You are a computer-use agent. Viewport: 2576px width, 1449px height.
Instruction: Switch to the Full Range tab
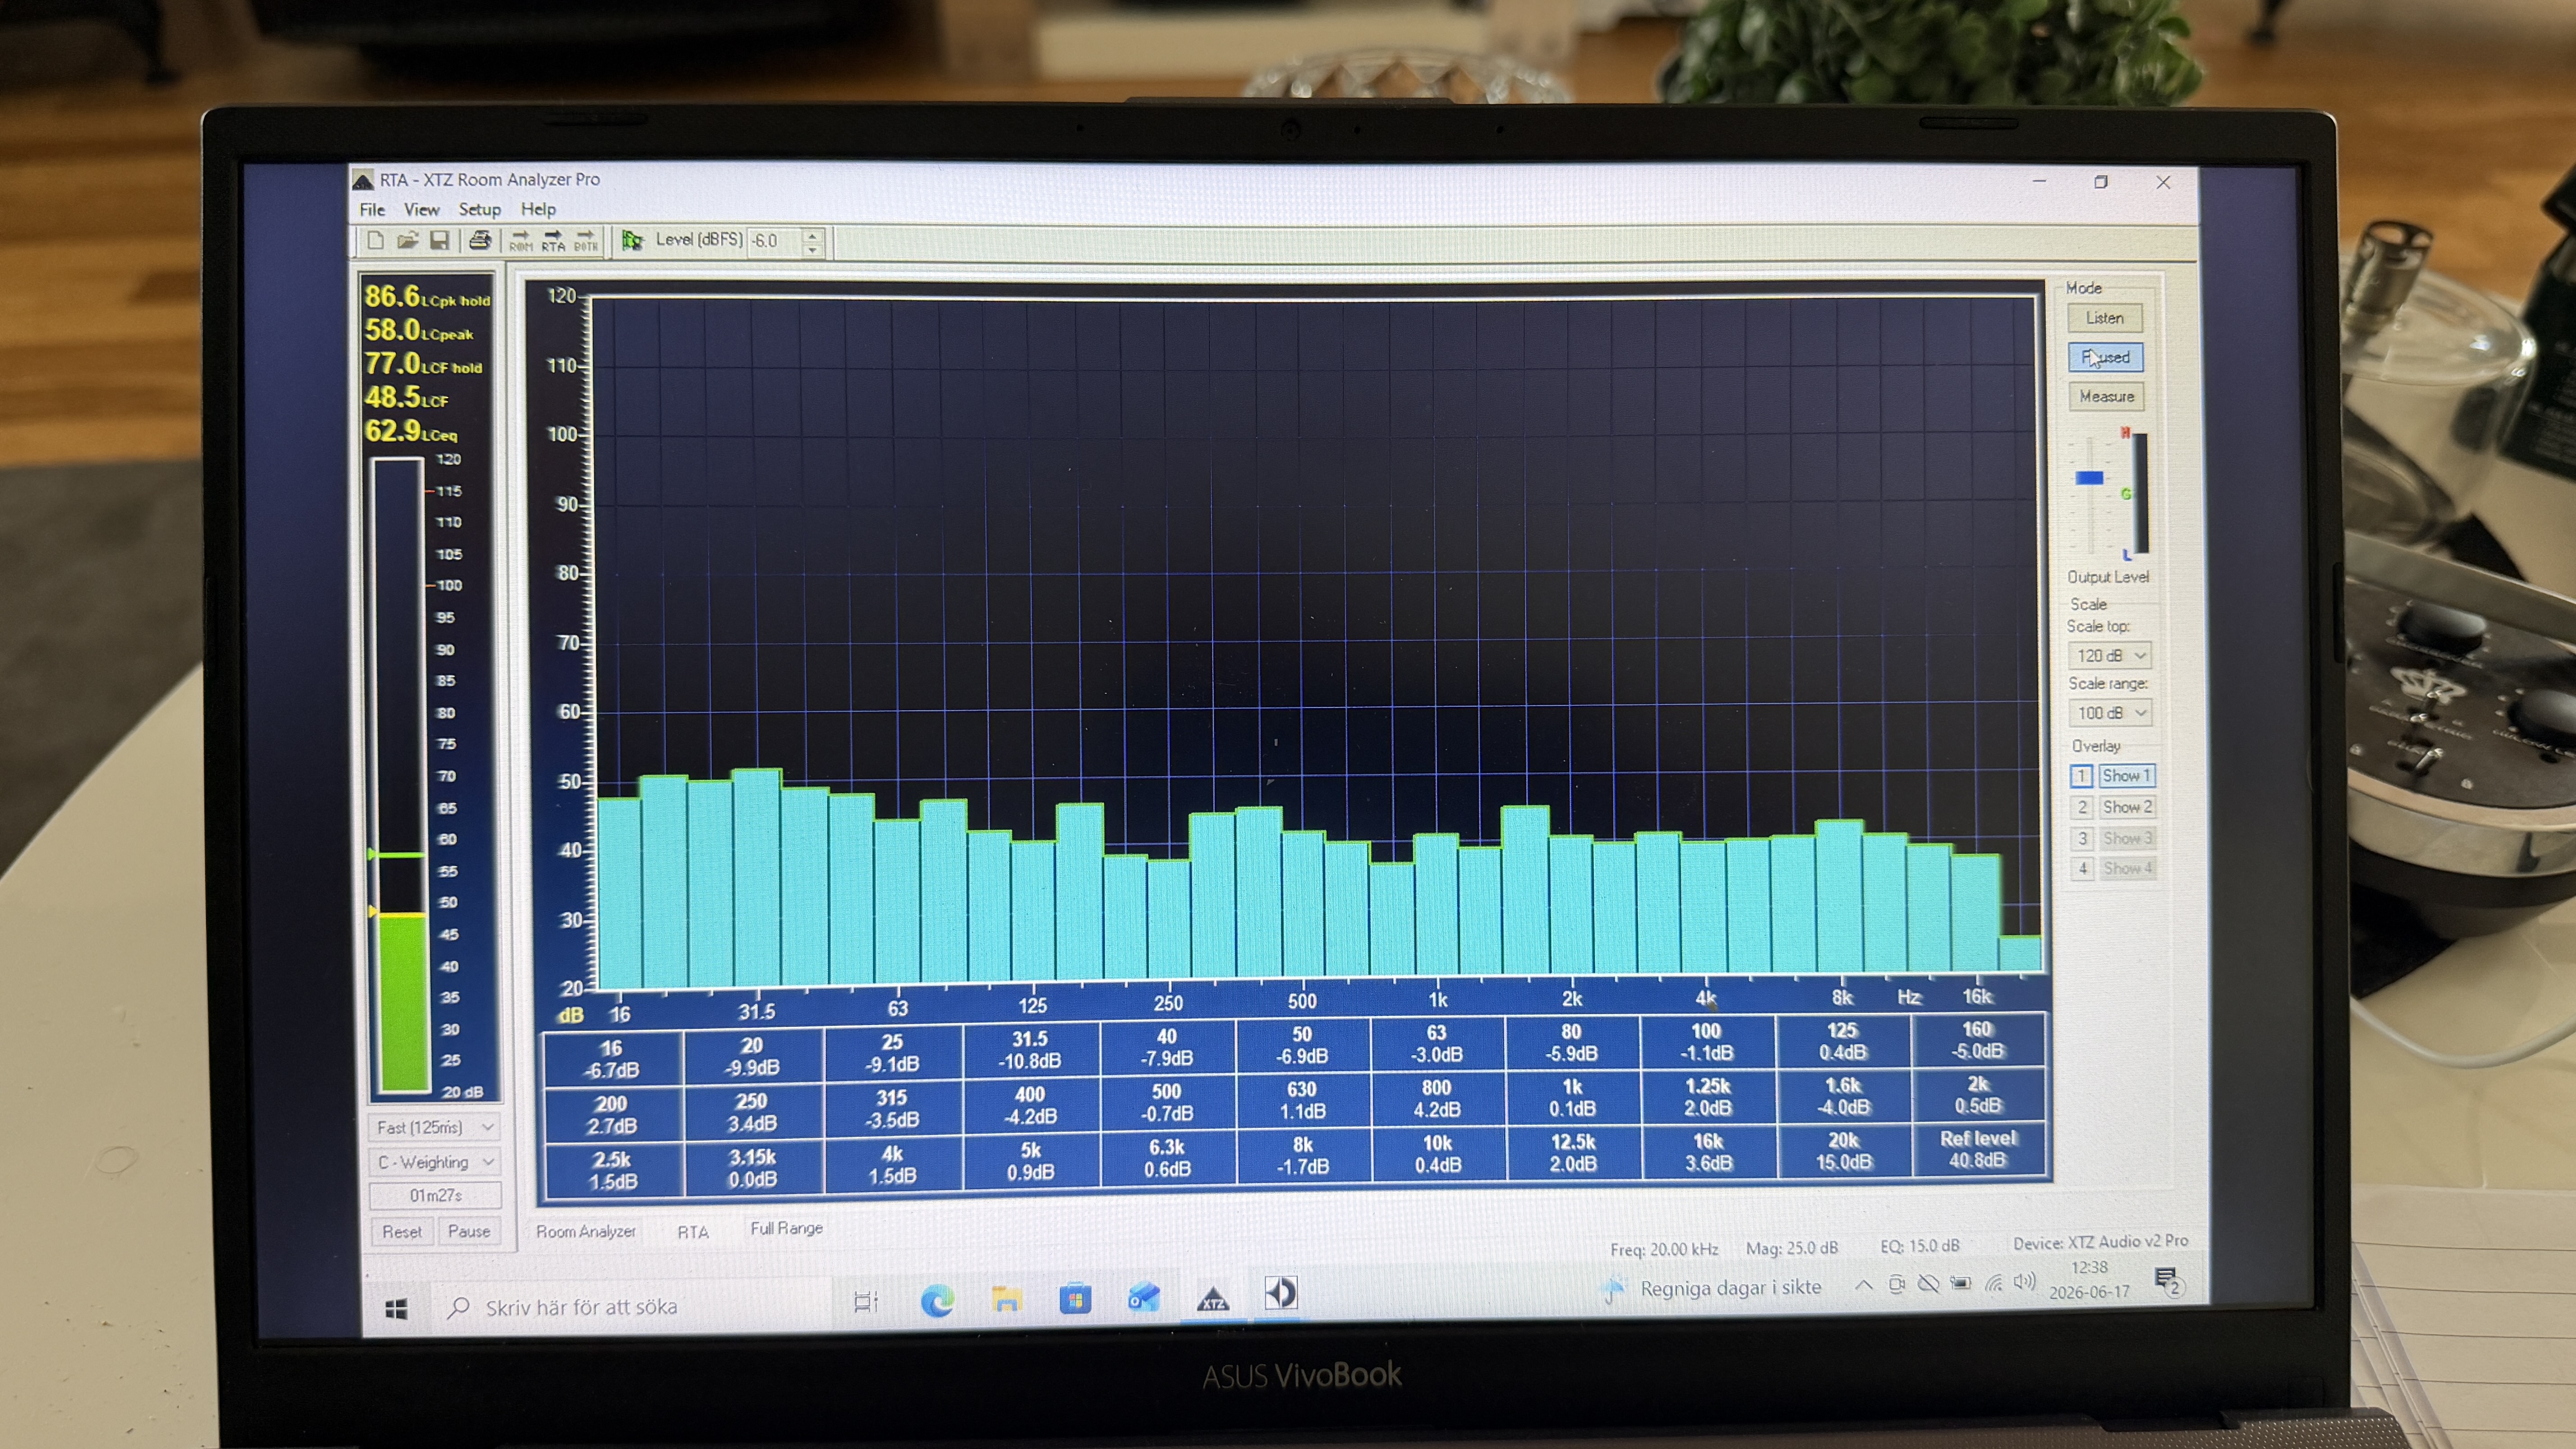click(x=787, y=1229)
